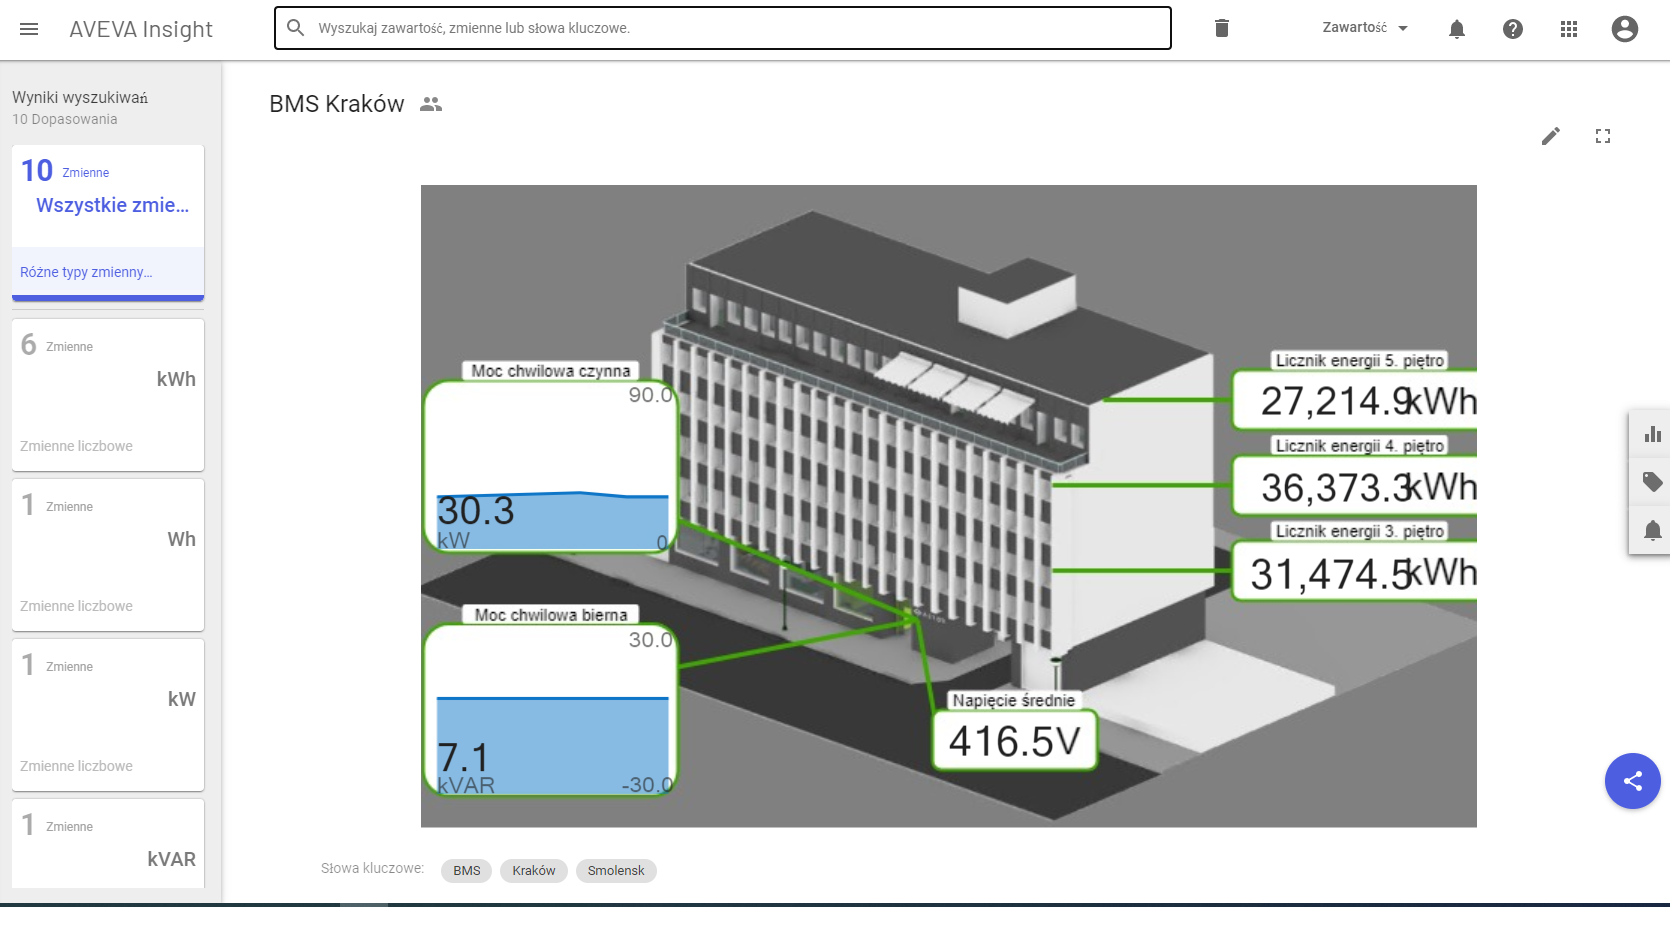Click the blue share floating button
The width and height of the screenshot is (1670, 932).
[1632, 781]
